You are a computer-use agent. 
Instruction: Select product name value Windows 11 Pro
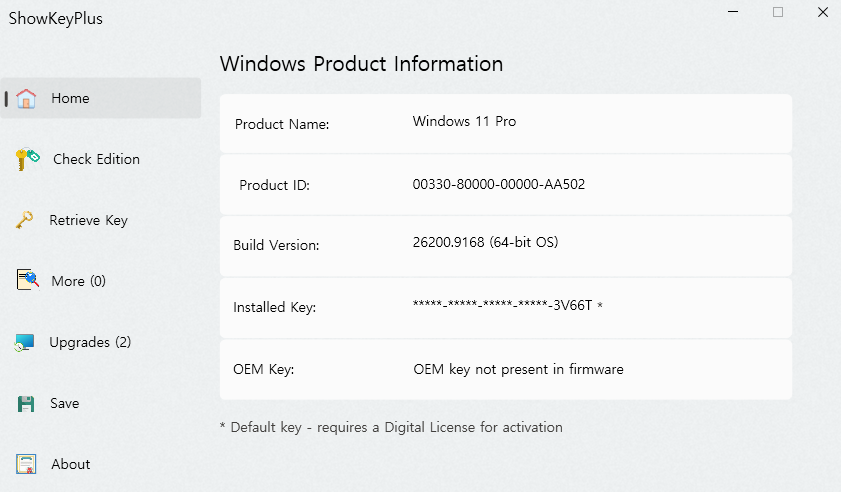pyautogui.click(x=464, y=121)
